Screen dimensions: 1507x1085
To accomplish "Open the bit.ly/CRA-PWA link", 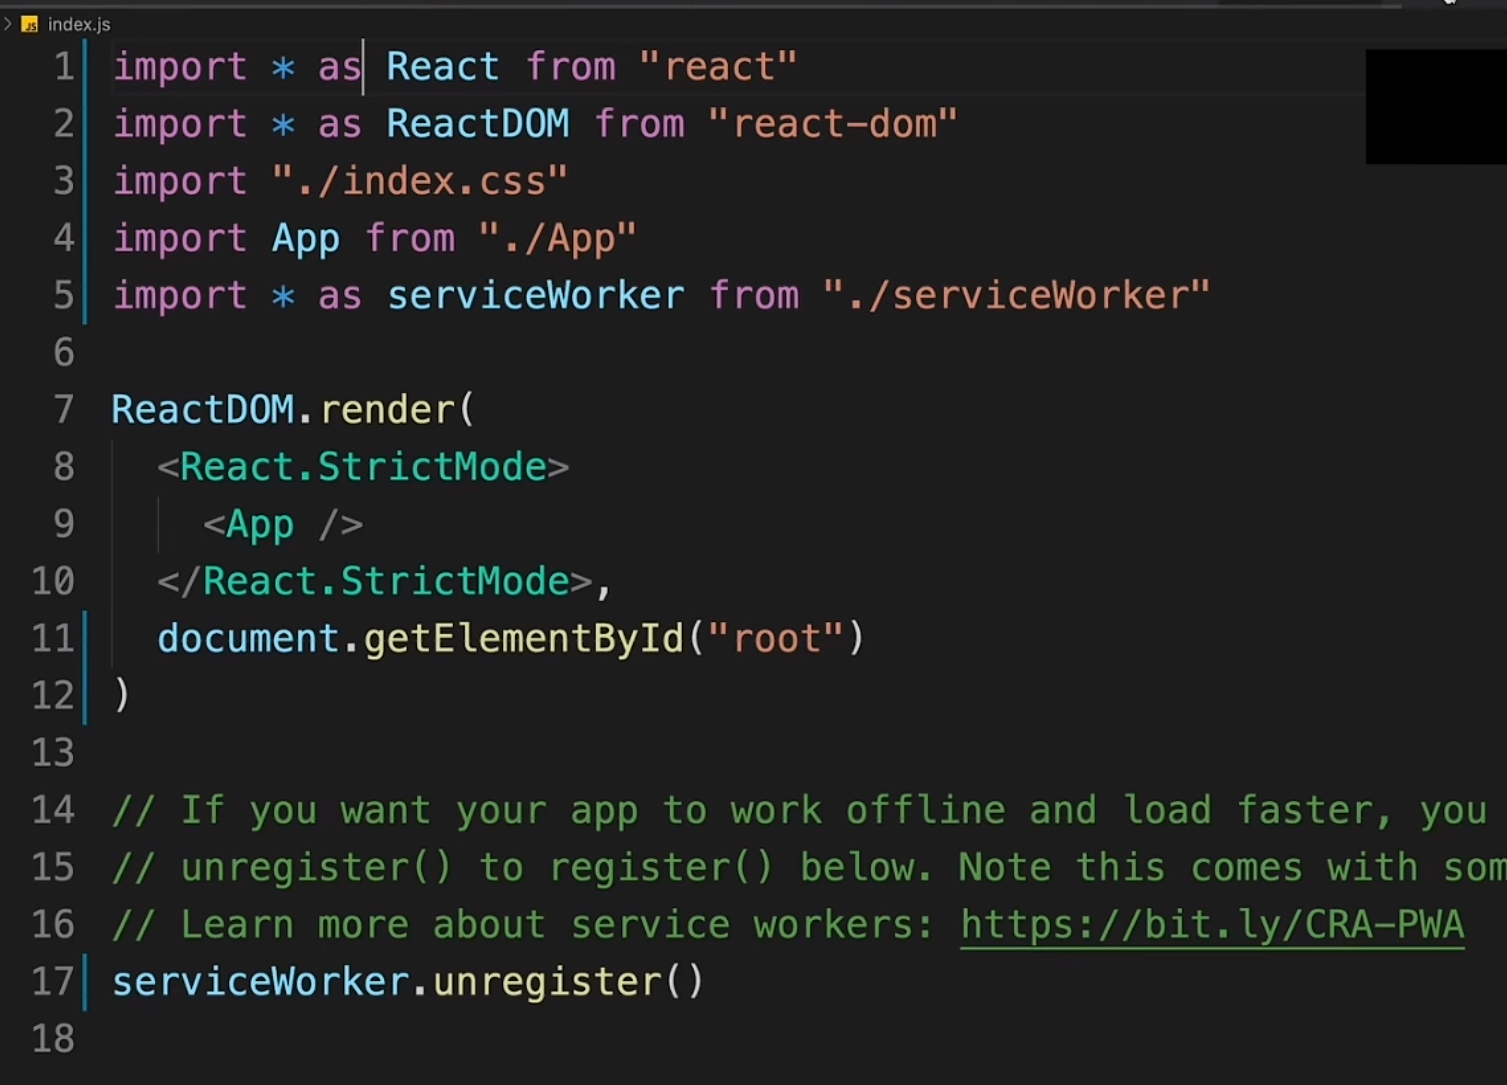I will pos(1212,925).
